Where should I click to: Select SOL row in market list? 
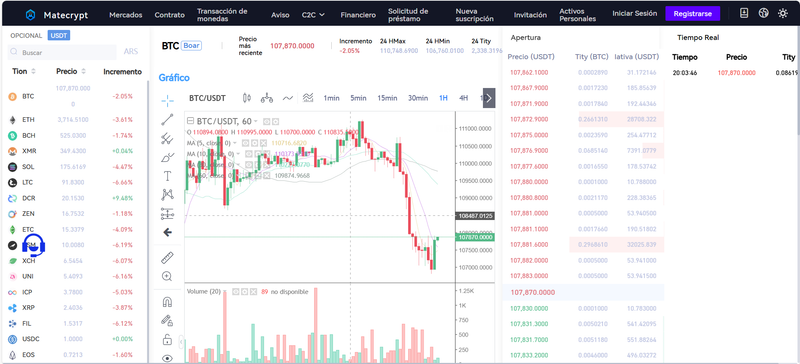pyautogui.click(x=74, y=167)
